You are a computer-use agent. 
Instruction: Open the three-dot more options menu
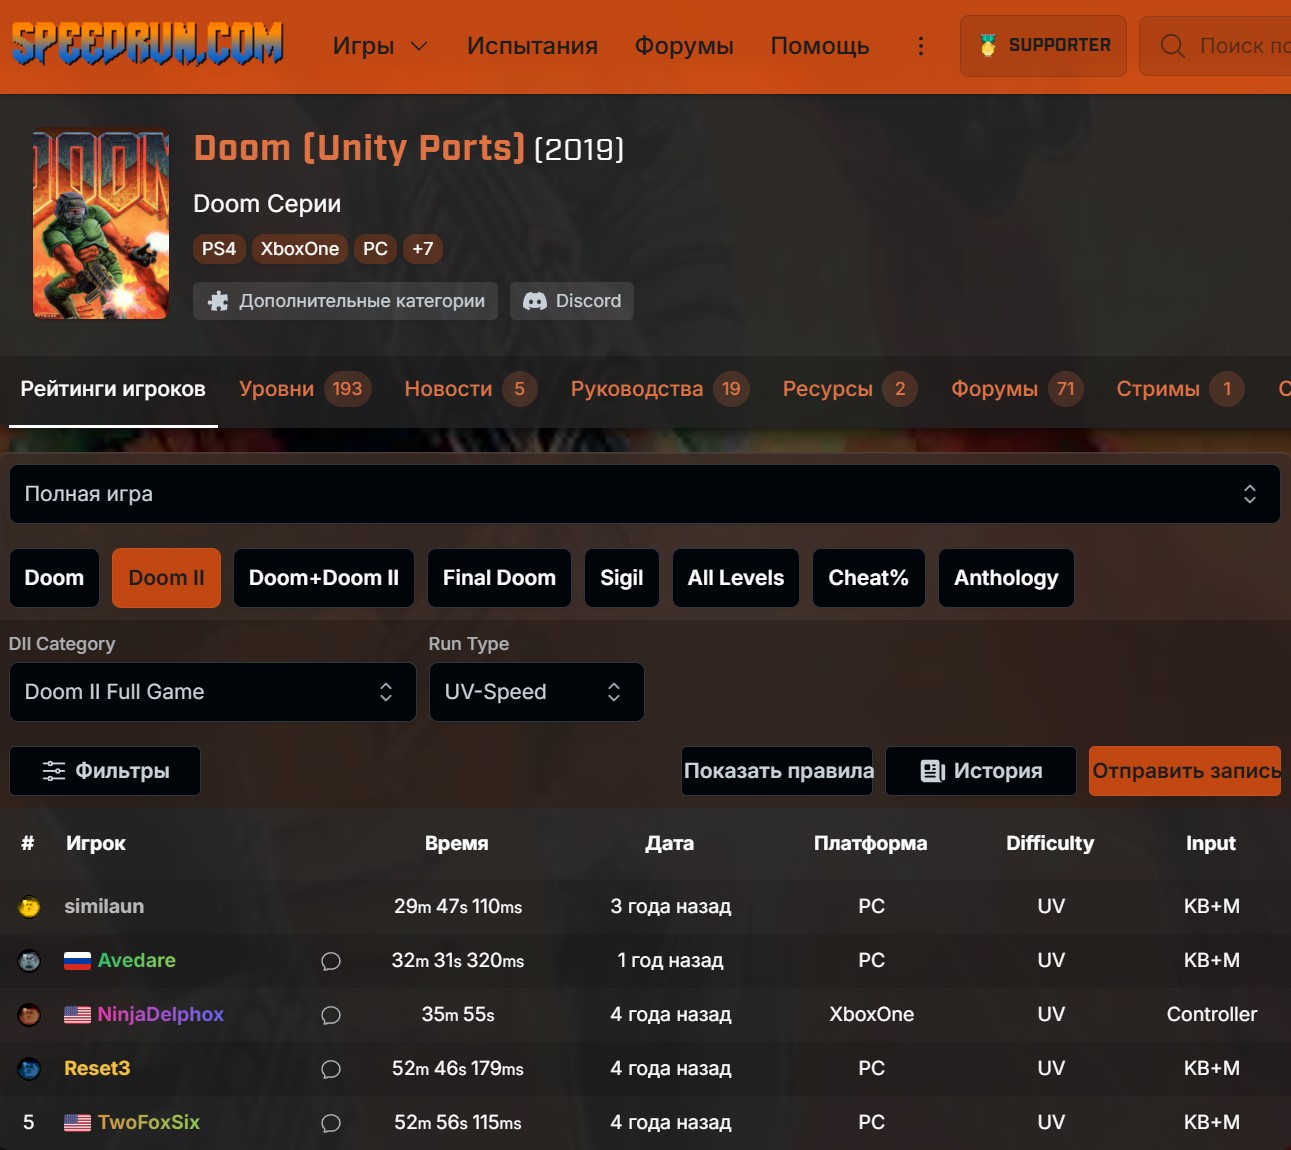(921, 46)
